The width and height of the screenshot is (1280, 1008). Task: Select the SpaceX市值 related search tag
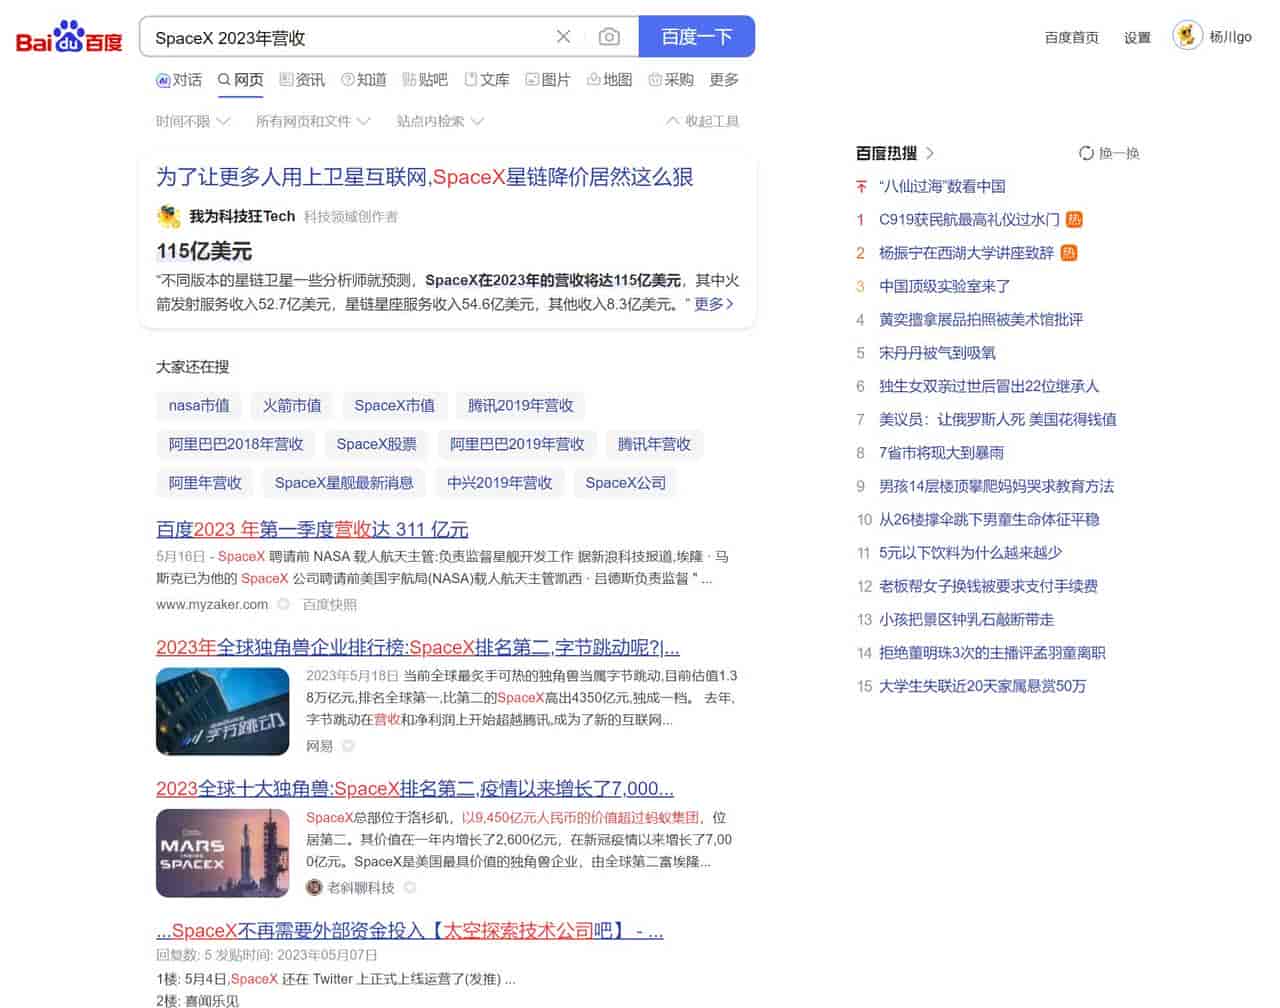click(394, 405)
